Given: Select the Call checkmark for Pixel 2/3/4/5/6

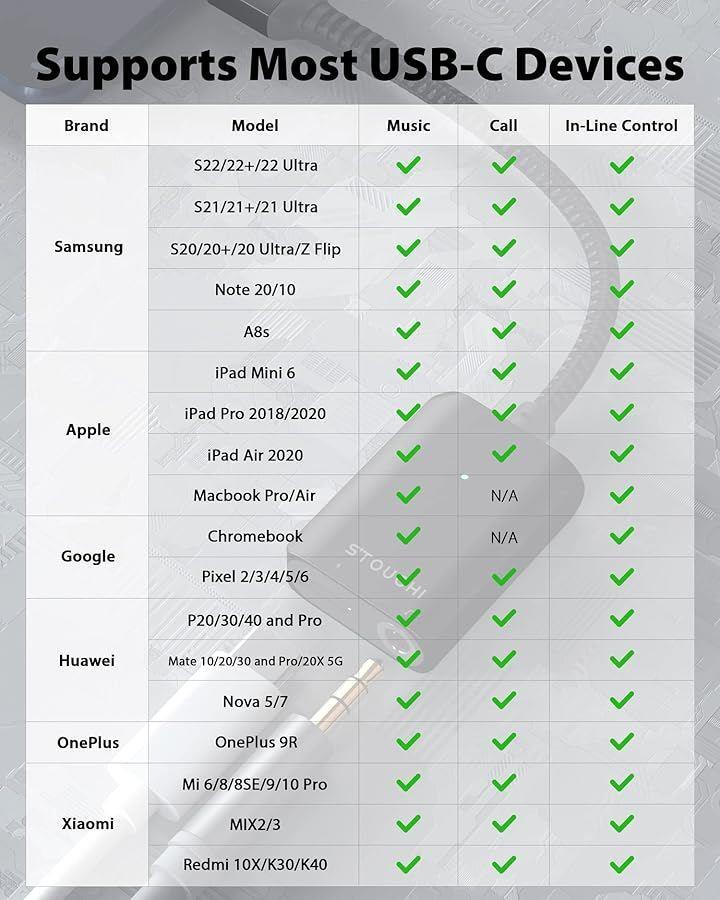Looking at the screenshot, I should [504, 577].
